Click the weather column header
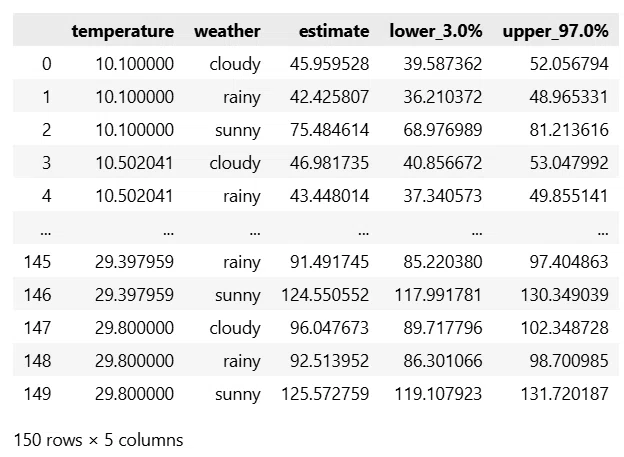624x457 pixels. [x=227, y=31]
